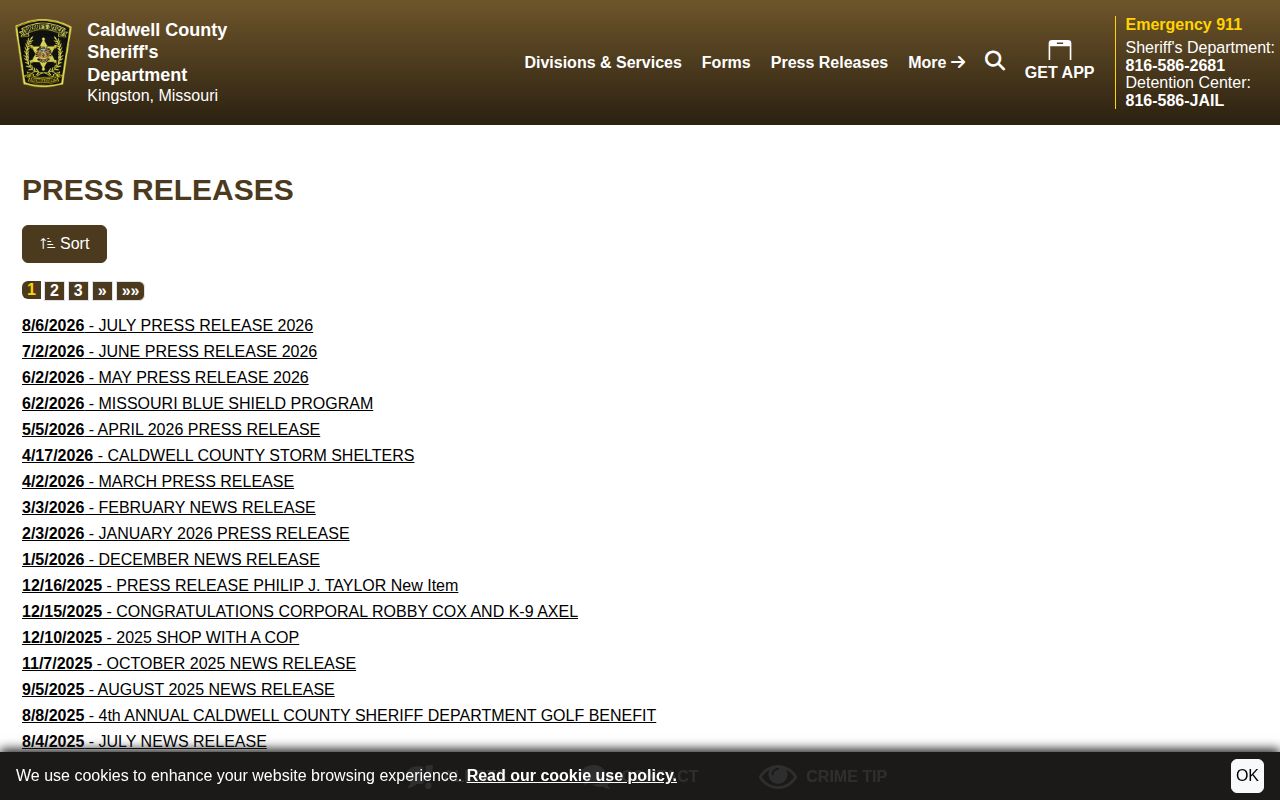The height and width of the screenshot is (800, 1280).
Task: Open 4th Annual Golf Benefit release
Action: tap(339, 715)
